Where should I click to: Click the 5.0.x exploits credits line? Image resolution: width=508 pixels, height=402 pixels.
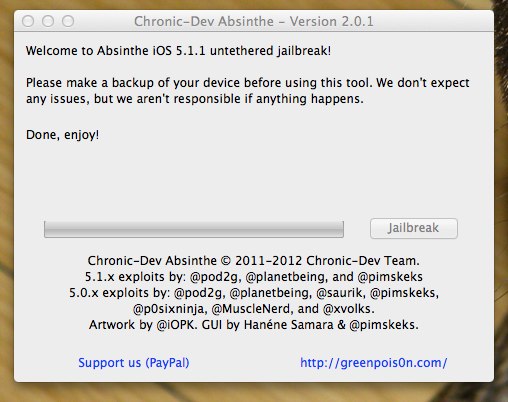pyautogui.click(x=254, y=293)
